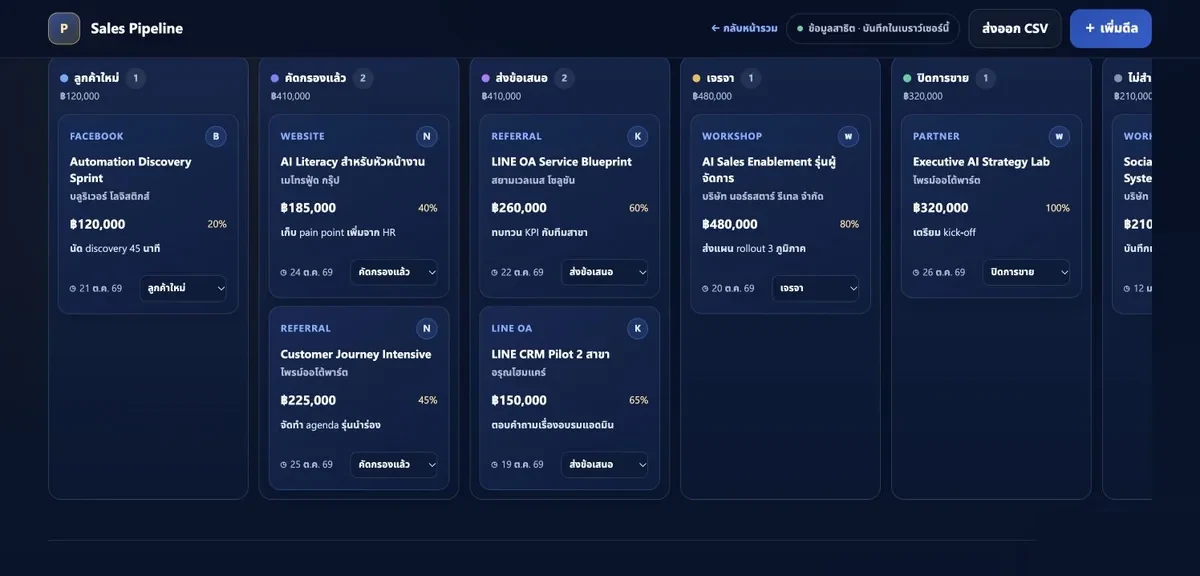Click the WORKSHOP label on AI Sales Enablement
Image resolution: width=1200 pixels, height=576 pixels.
[732, 136]
